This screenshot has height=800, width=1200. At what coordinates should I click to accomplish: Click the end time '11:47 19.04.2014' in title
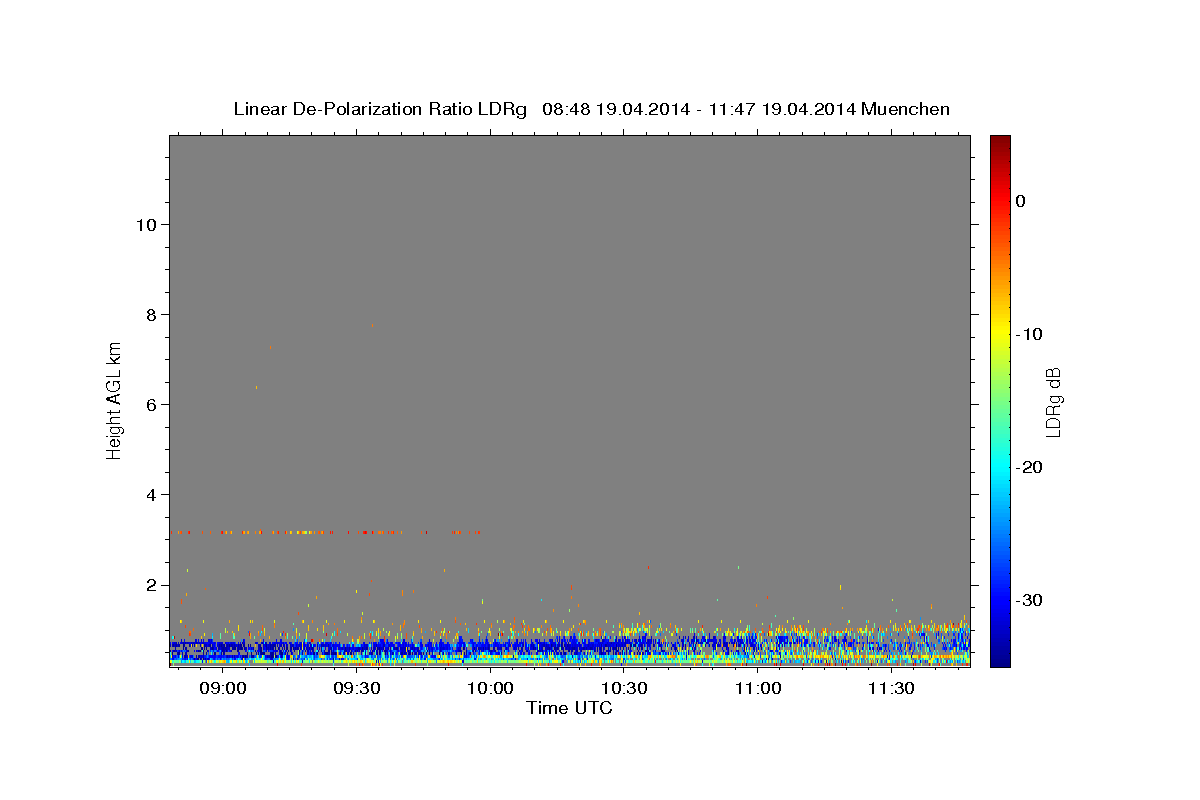(783, 109)
